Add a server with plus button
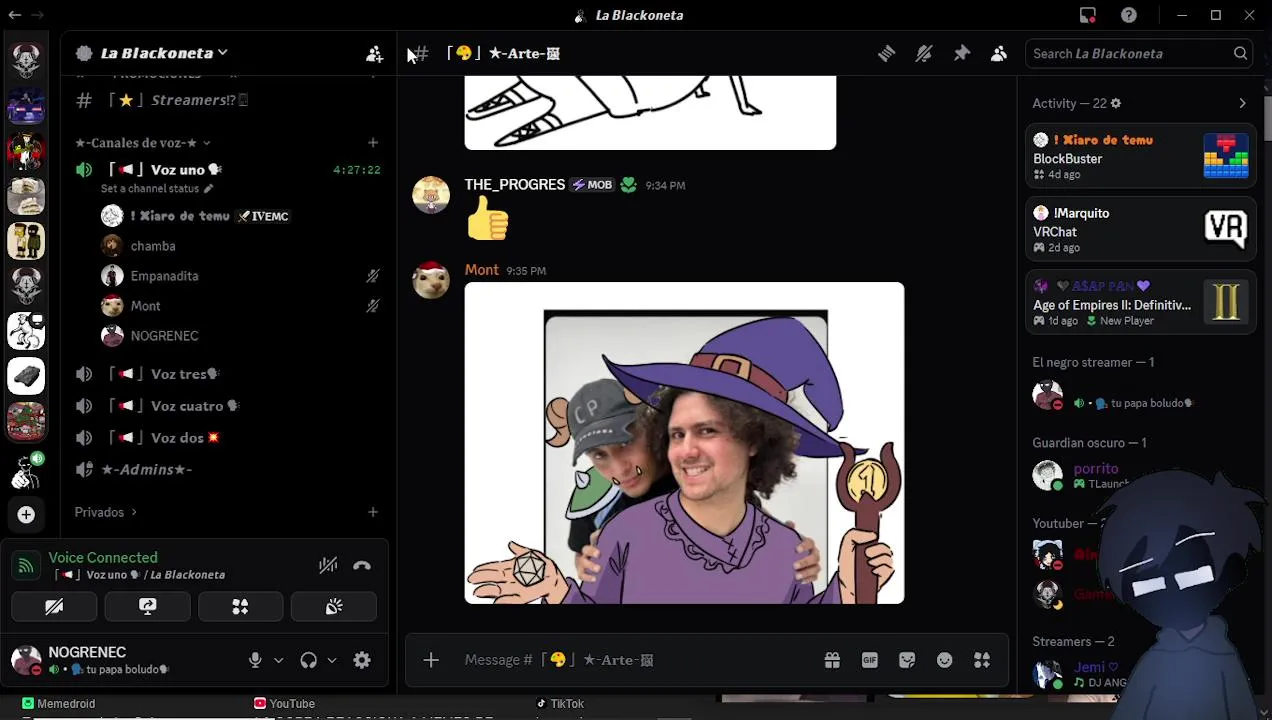This screenshot has height=720, width=1272. pos(26,514)
